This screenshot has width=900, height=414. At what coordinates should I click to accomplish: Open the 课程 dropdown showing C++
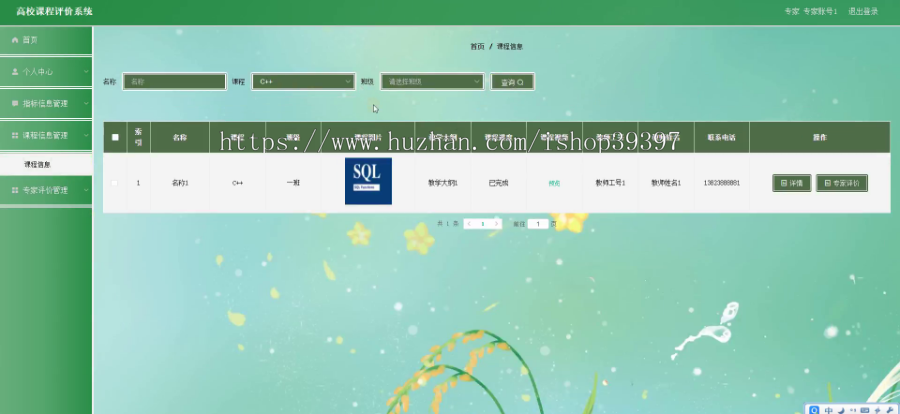pyautogui.click(x=303, y=82)
